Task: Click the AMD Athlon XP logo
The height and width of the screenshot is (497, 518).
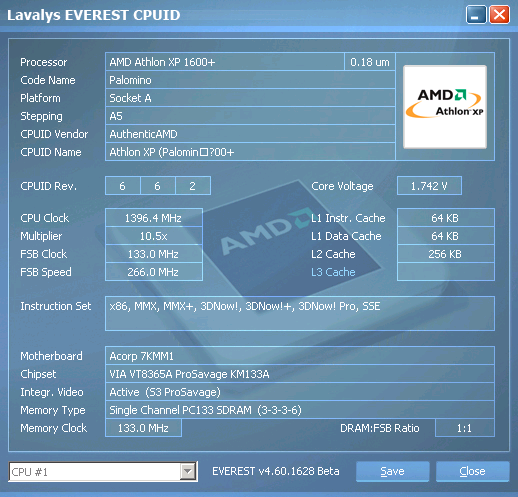Action: tap(445, 106)
